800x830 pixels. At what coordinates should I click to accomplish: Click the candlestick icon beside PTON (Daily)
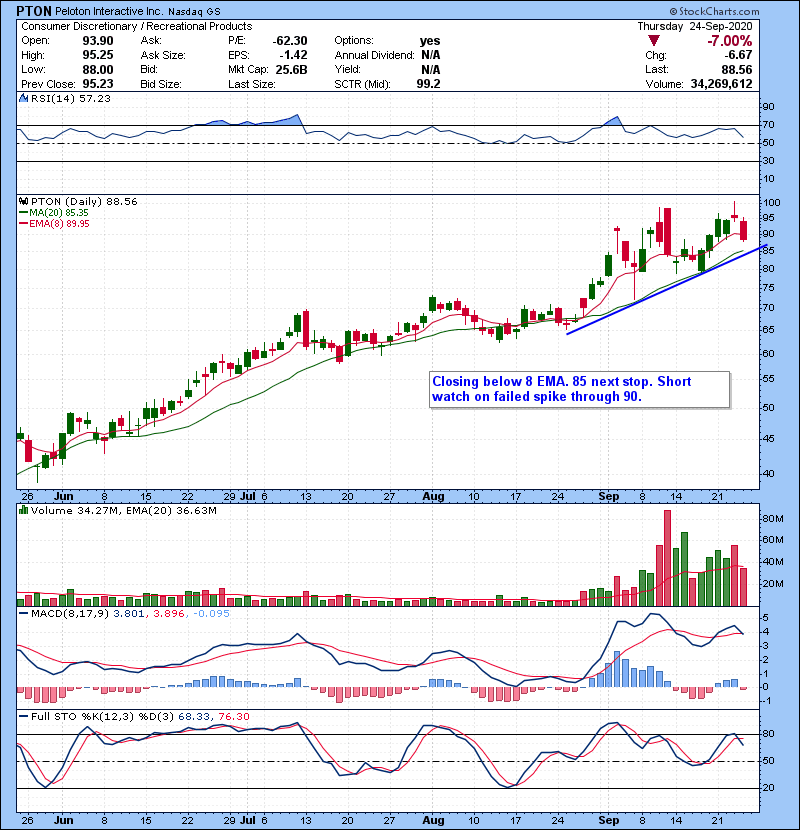23,201
